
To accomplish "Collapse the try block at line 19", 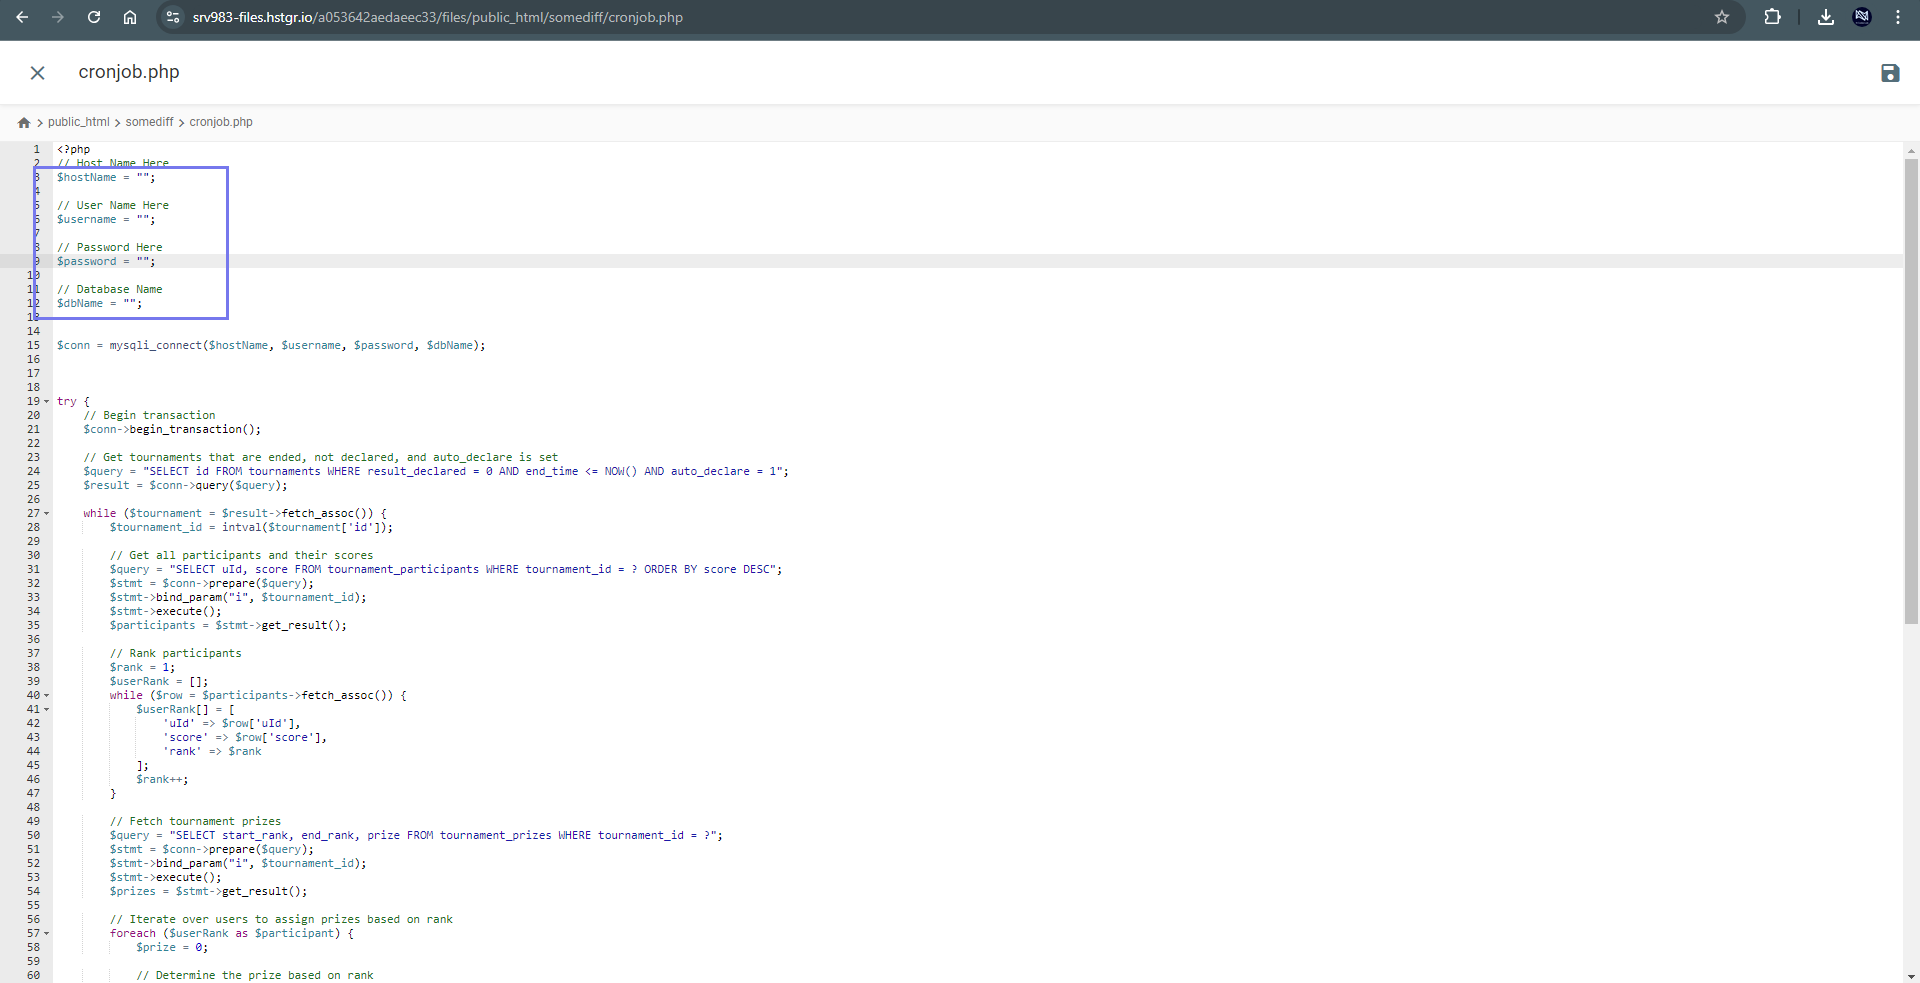I will (46, 402).
